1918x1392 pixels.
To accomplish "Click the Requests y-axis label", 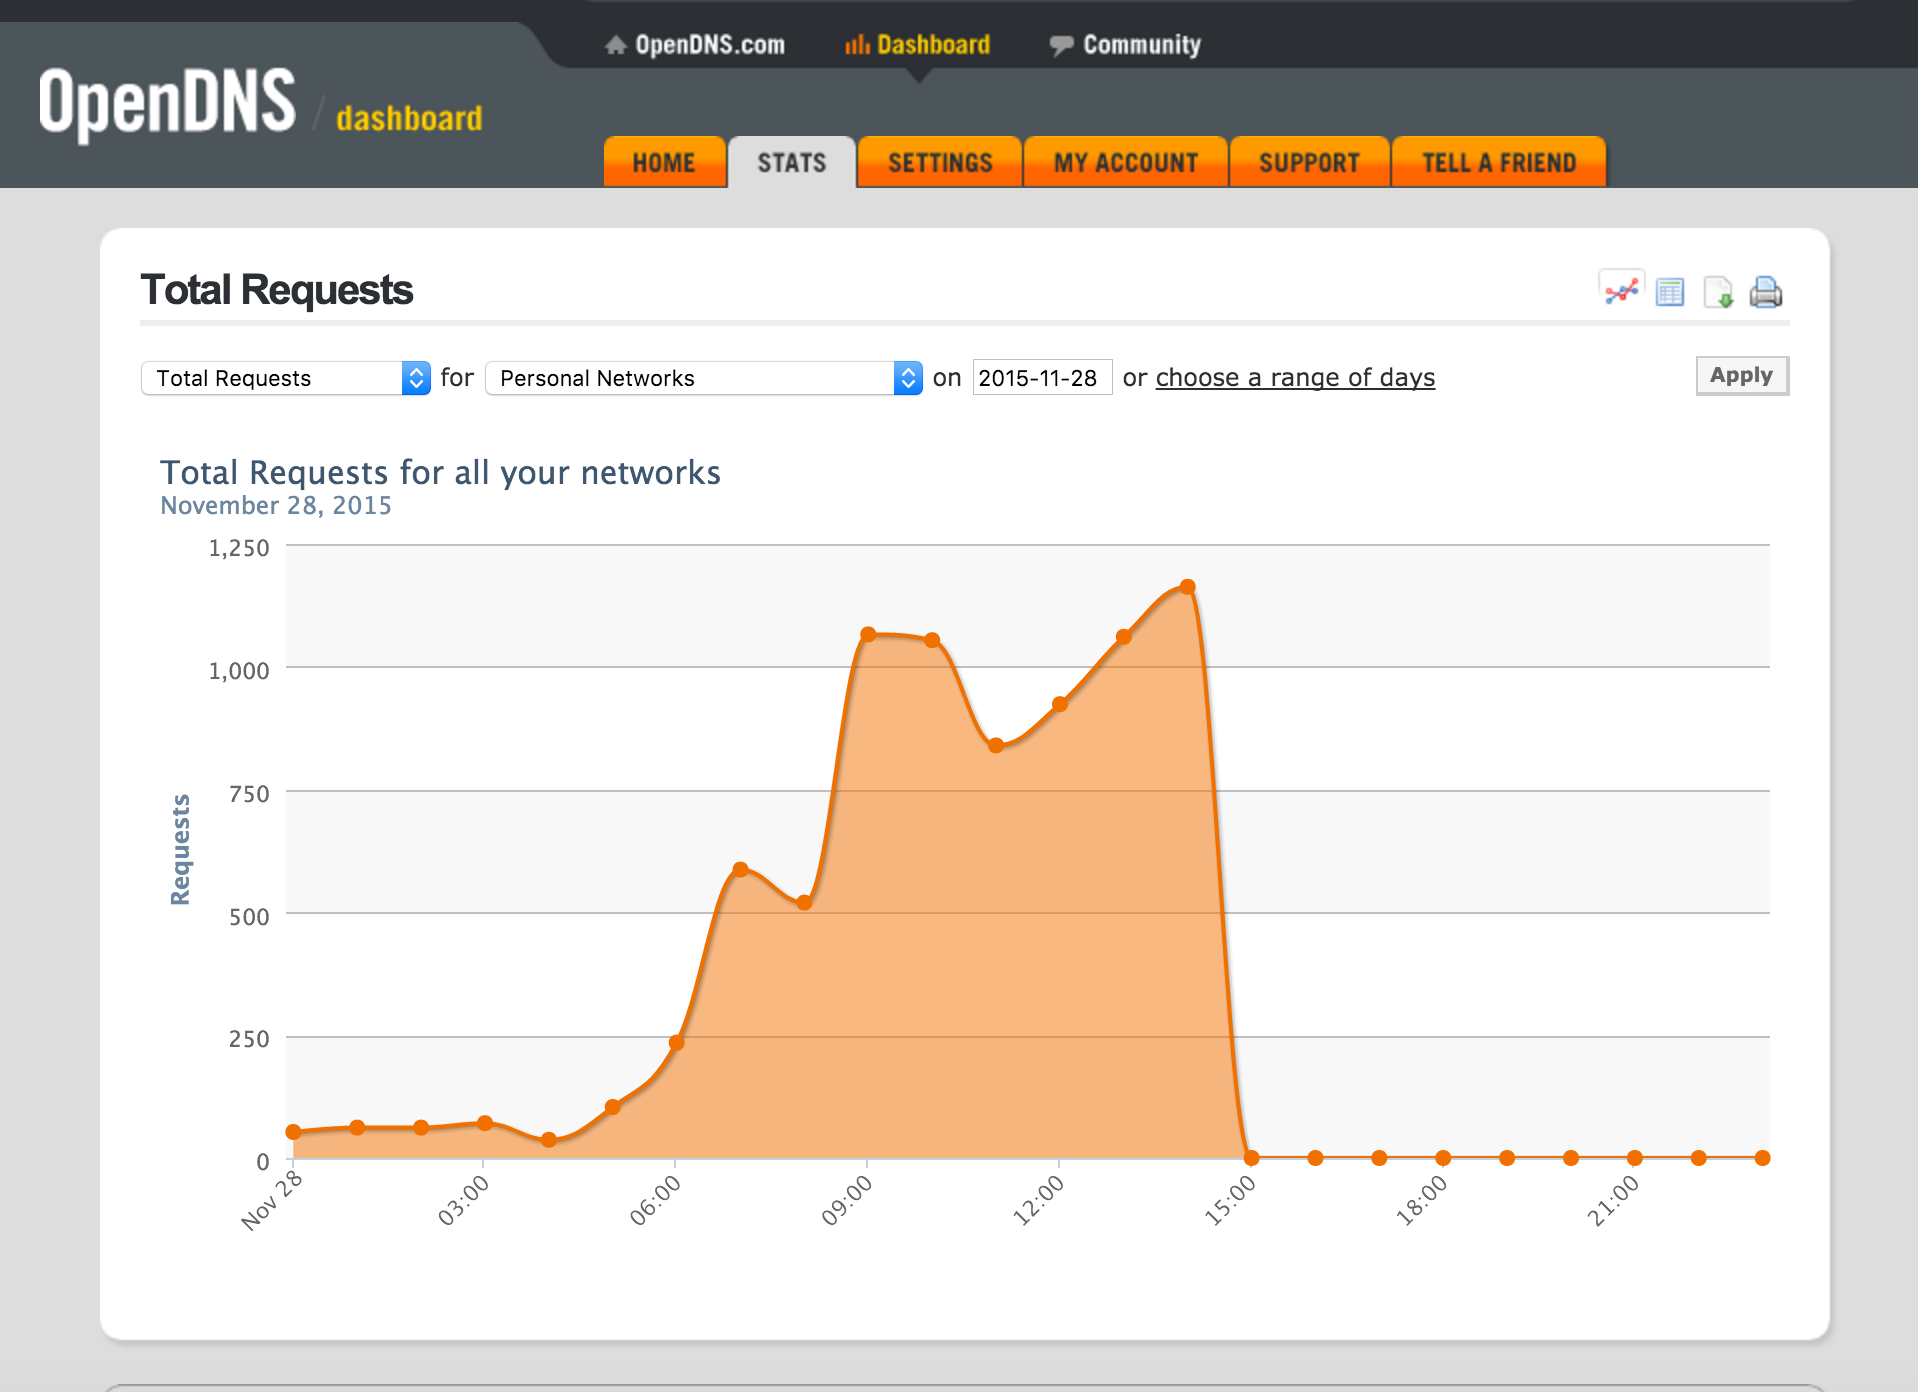I will click(181, 850).
